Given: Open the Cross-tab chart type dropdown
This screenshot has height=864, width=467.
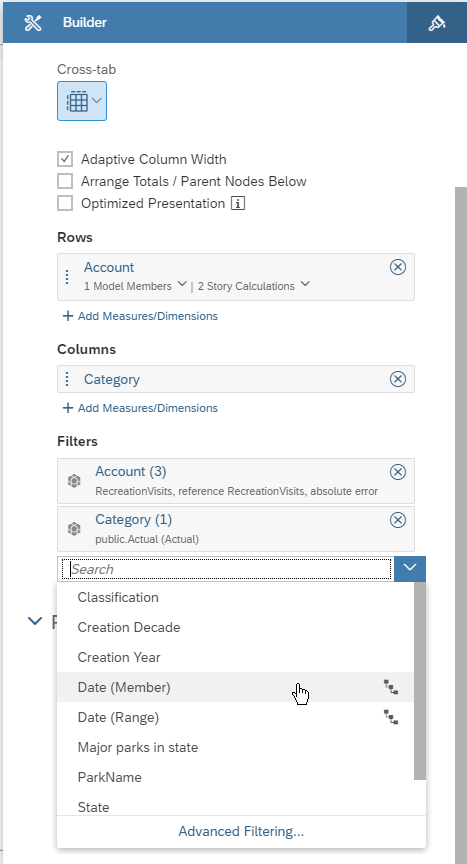Looking at the screenshot, I should (82, 101).
